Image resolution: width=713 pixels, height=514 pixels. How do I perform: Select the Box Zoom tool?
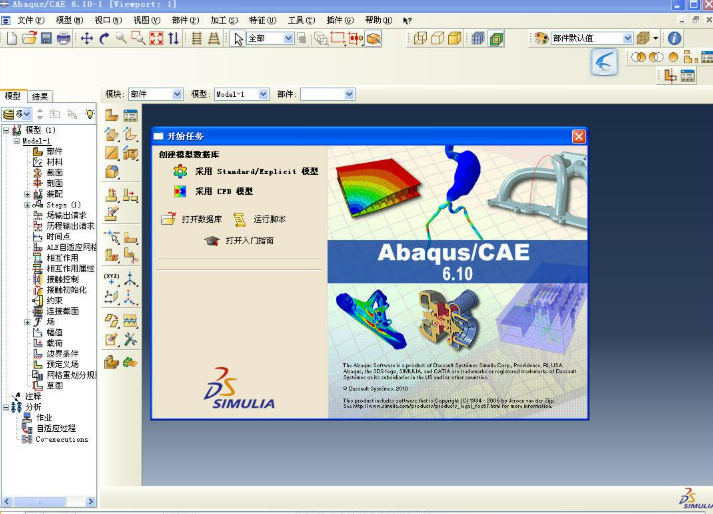pos(138,38)
